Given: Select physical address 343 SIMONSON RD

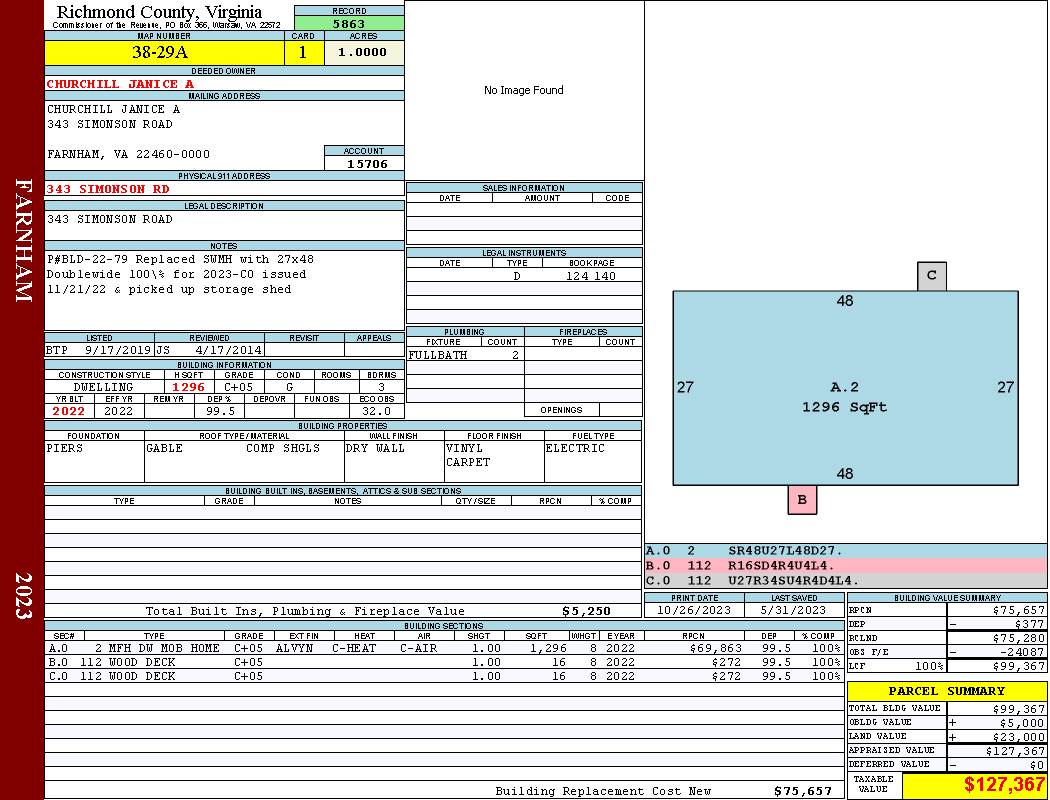Looking at the screenshot, I should point(108,189).
